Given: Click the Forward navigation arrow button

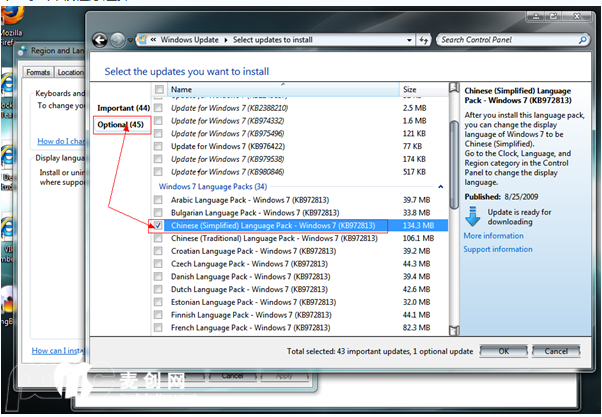Looking at the screenshot, I should [119, 40].
